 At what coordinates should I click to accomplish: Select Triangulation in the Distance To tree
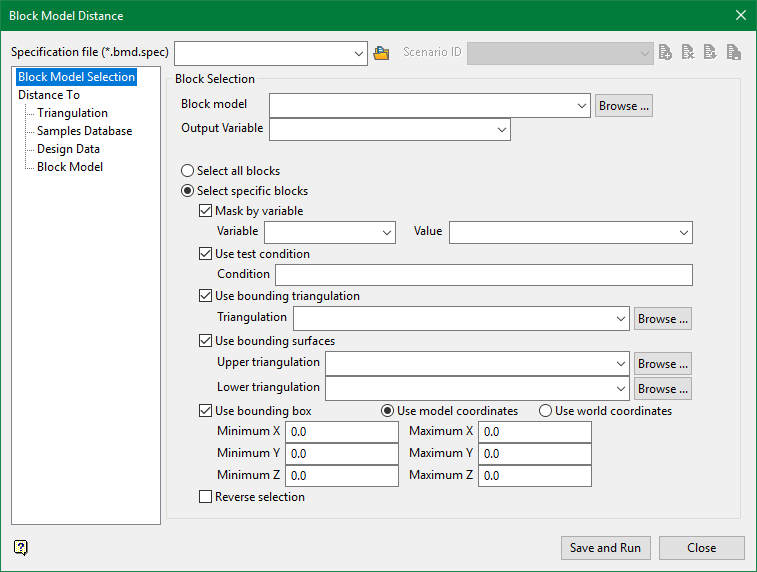pyautogui.click(x=72, y=113)
